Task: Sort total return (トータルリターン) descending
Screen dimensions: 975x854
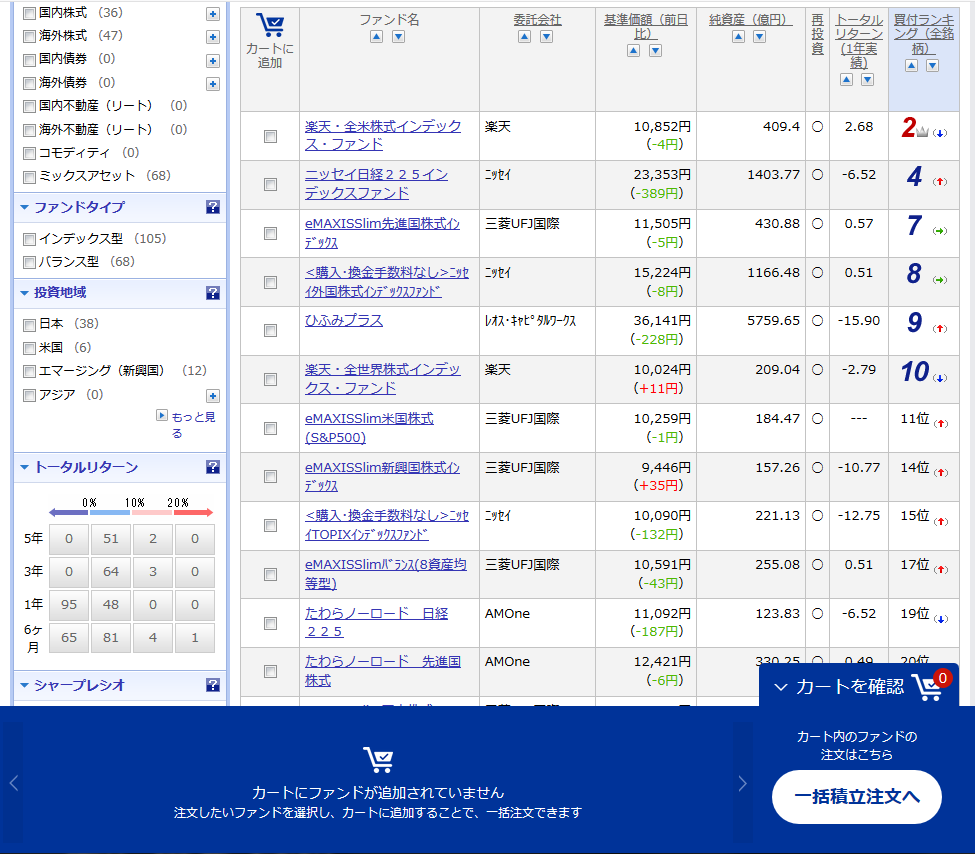Action: point(867,80)
